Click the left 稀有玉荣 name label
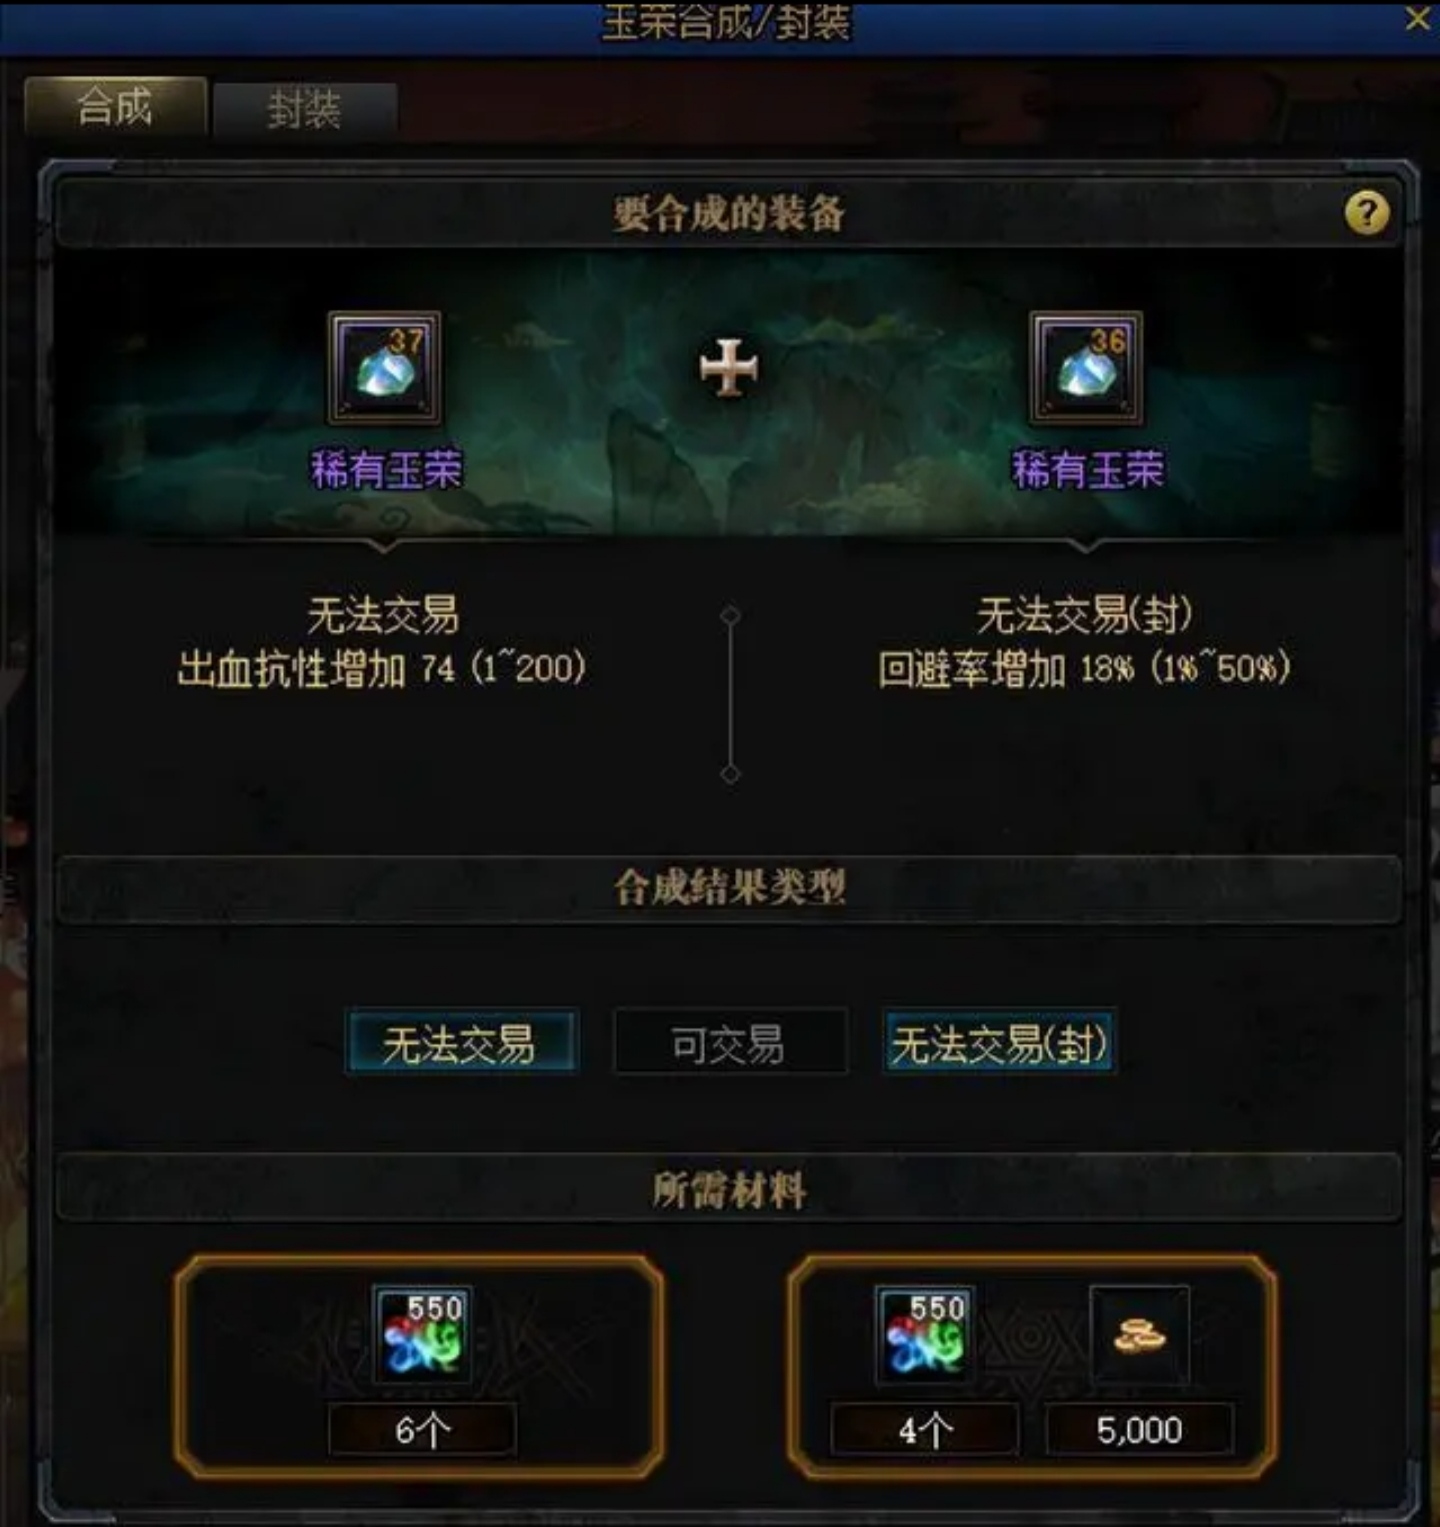This screenshot has height=1527, width=1440. (386, 470)
